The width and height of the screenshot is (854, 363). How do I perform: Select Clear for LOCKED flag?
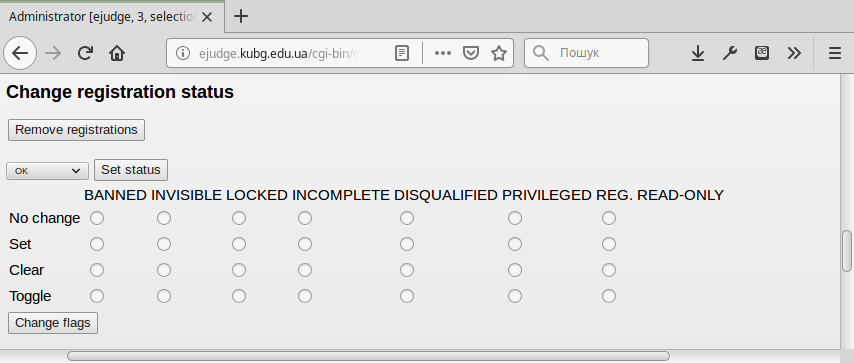click(x=239, y=270)
